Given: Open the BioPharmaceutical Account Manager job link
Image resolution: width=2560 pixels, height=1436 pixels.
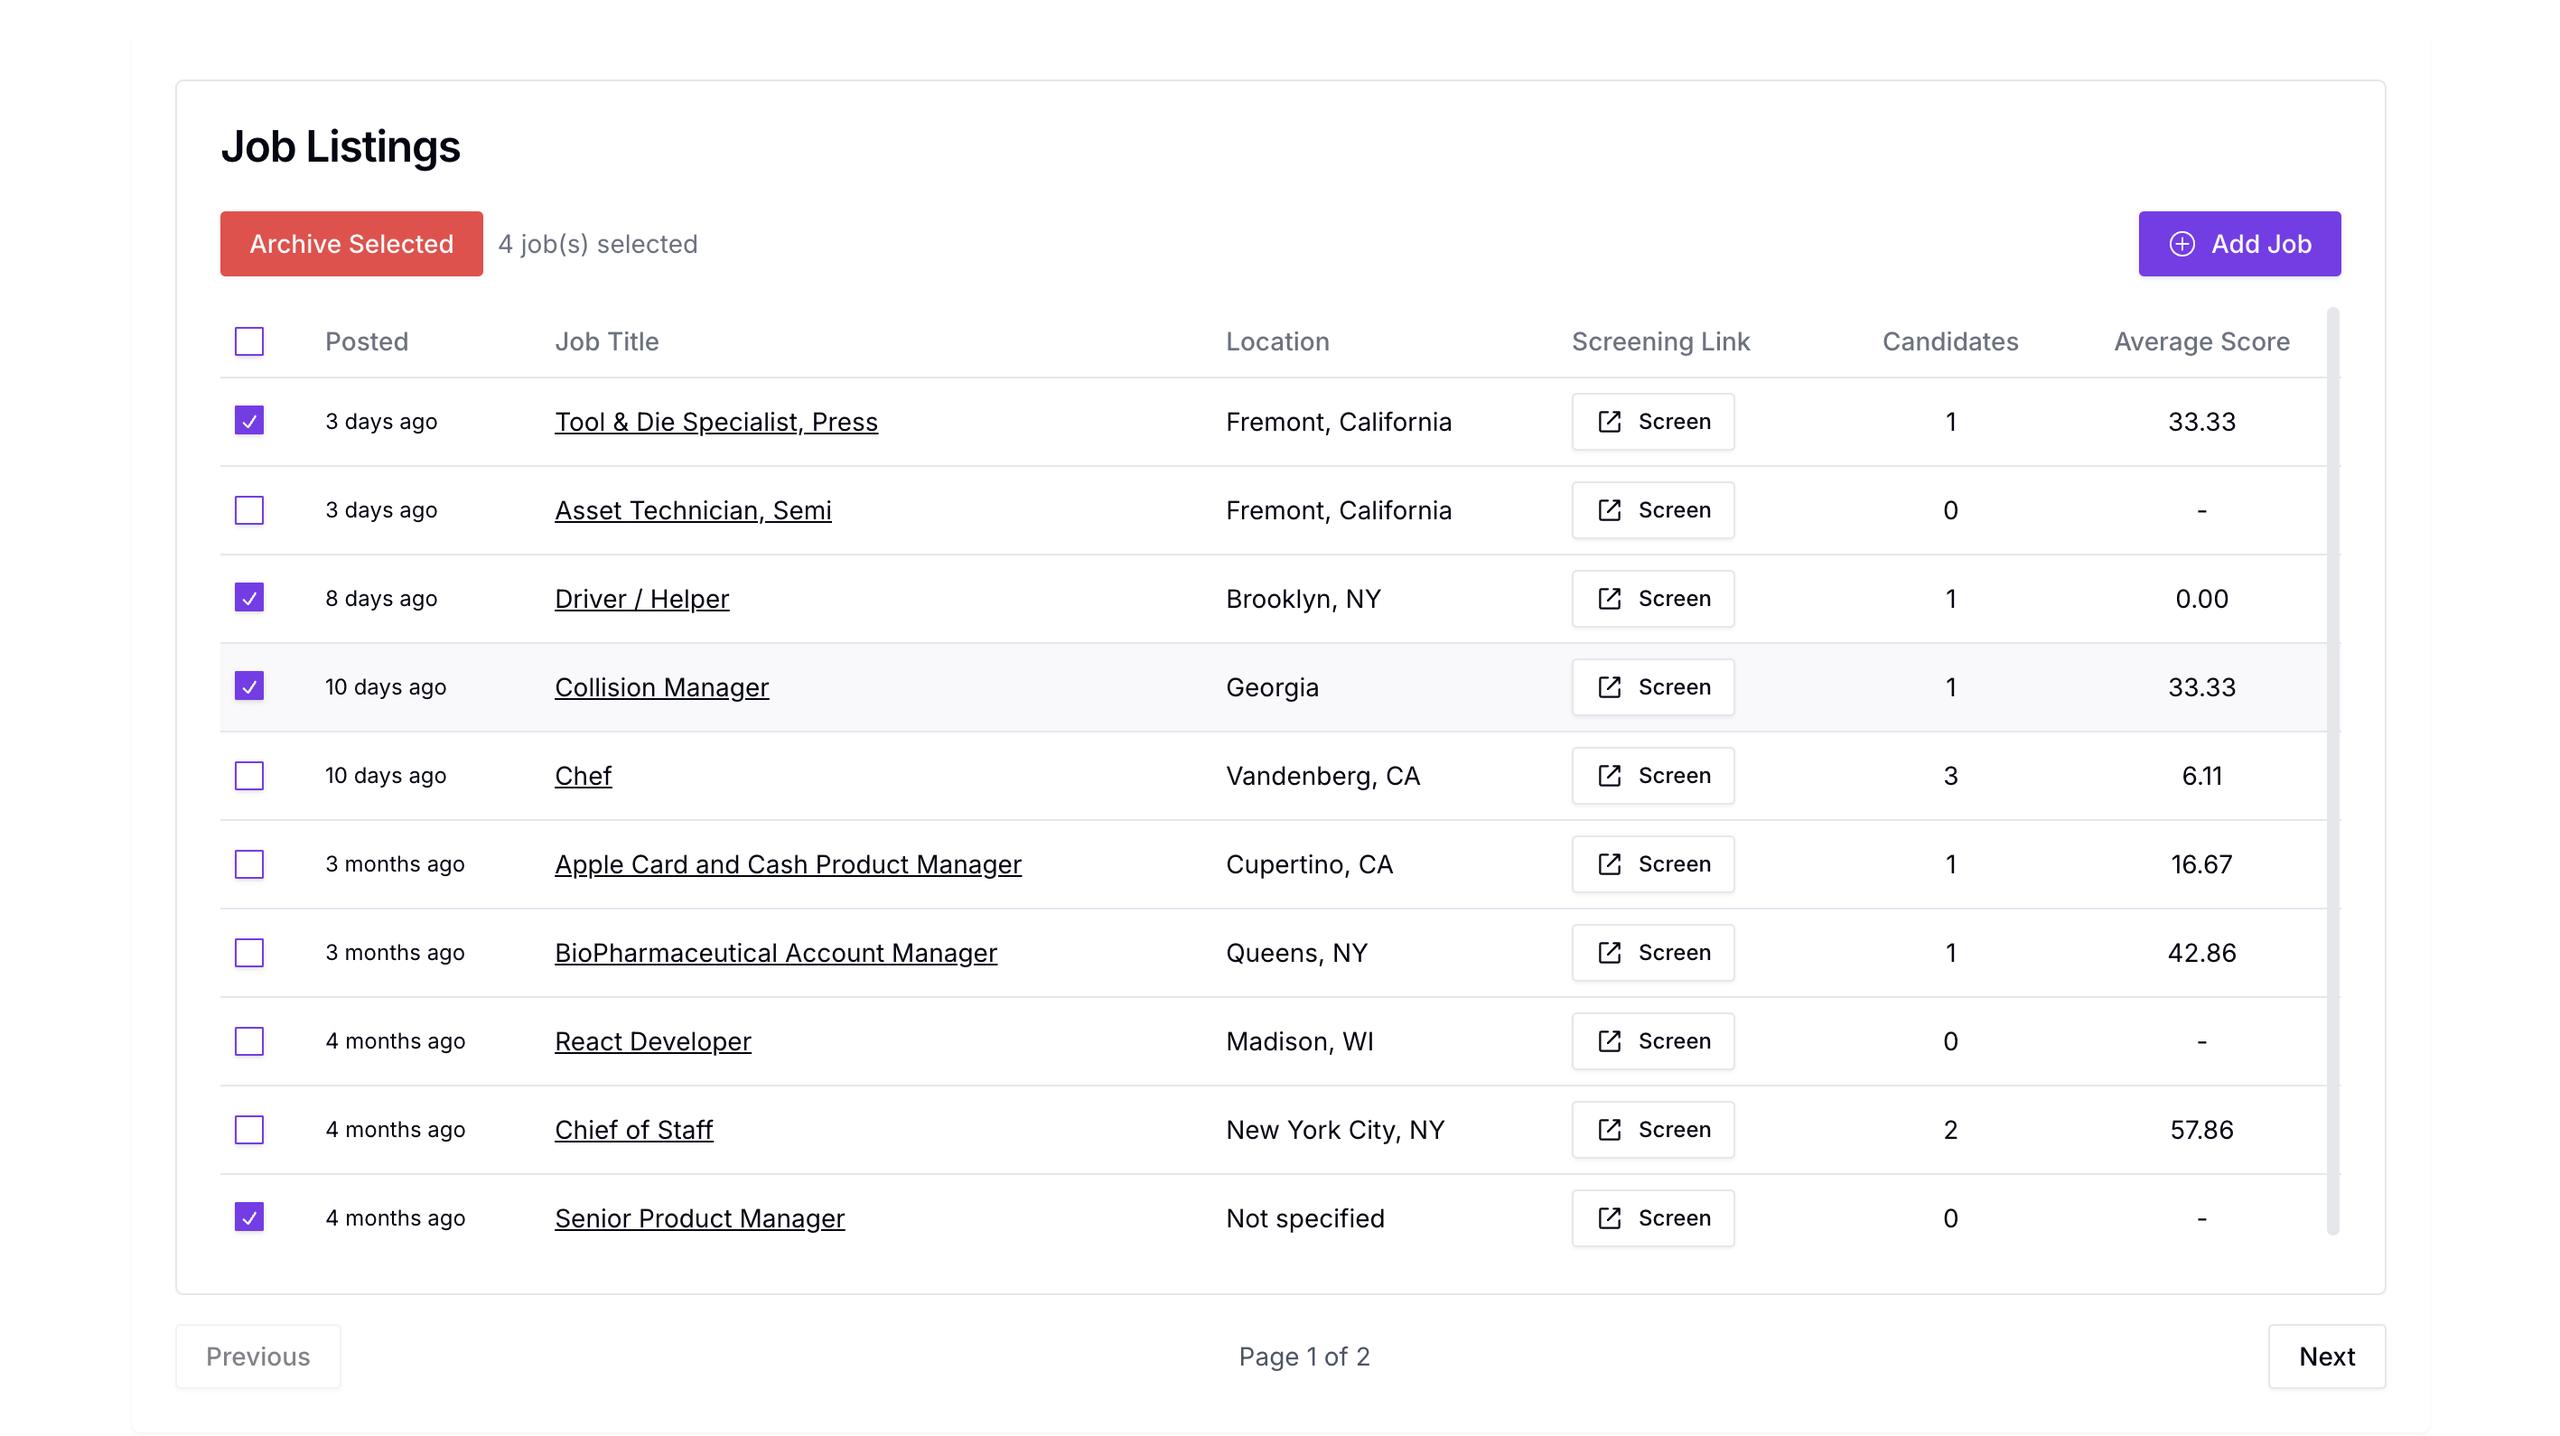Looking at the screenshot, I should click(775, 952).
